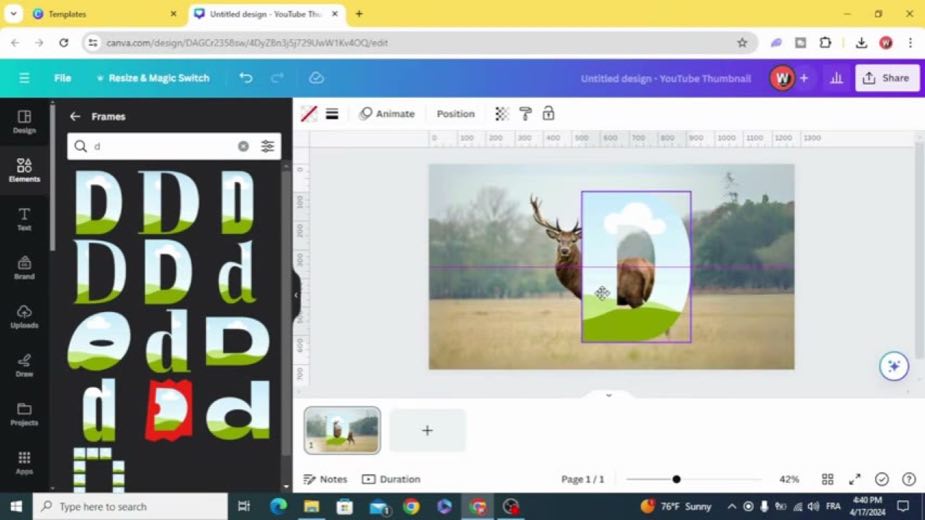Undo the last action
The height and width of the screenshot is (520, 925).
coord(246,78)
